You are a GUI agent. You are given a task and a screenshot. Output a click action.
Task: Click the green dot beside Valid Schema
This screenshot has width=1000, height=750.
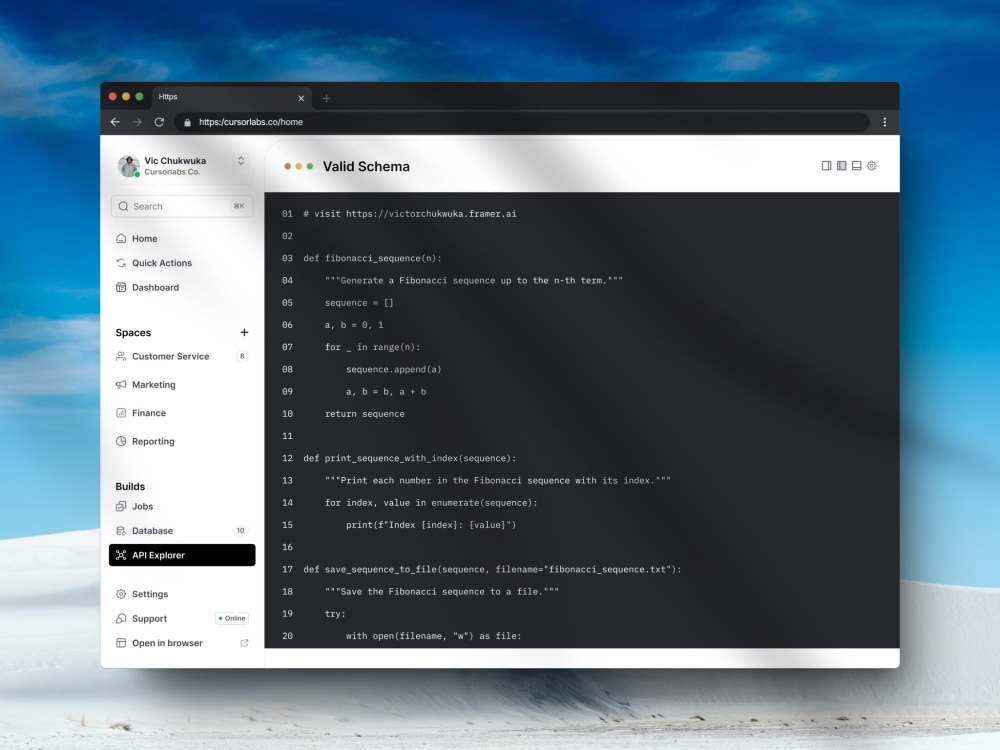[310, 166]
